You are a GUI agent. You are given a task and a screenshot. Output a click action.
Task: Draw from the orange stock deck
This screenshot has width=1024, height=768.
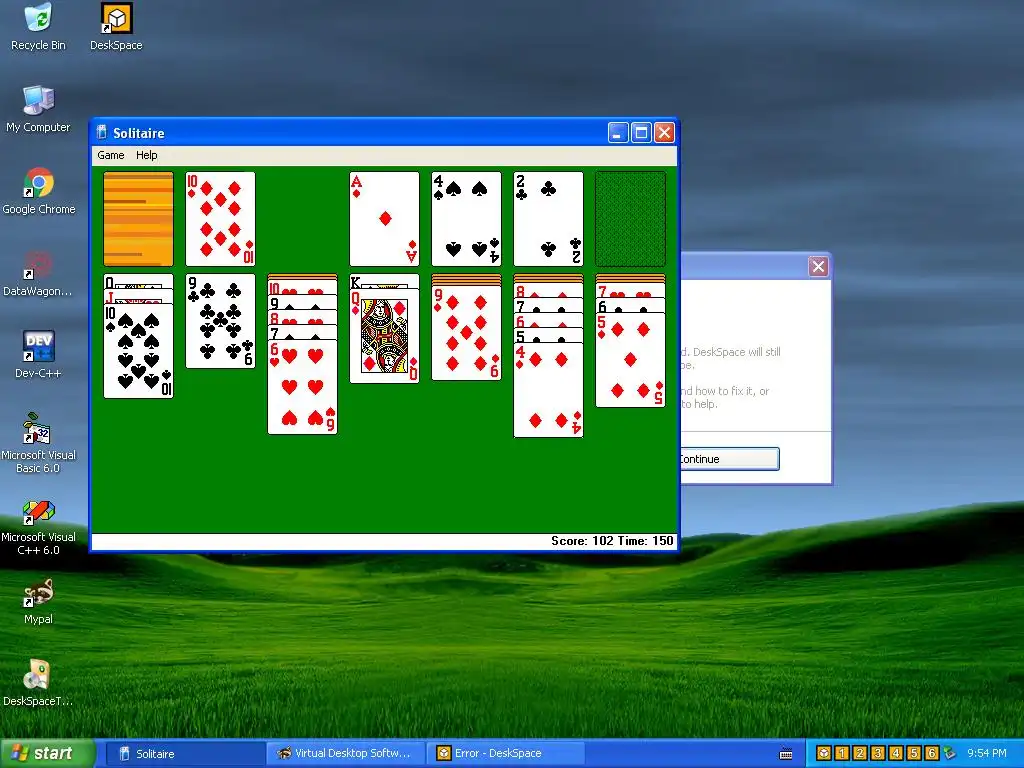pos(138,219)
